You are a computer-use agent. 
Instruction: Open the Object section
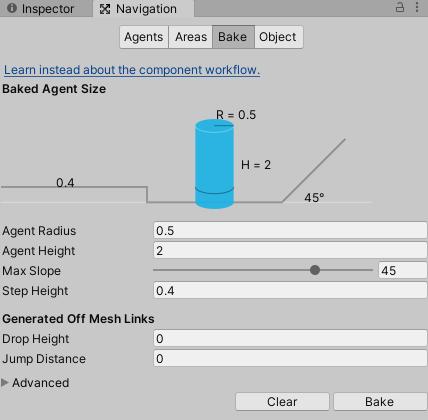pyautogui.click(x=279, y=37)
